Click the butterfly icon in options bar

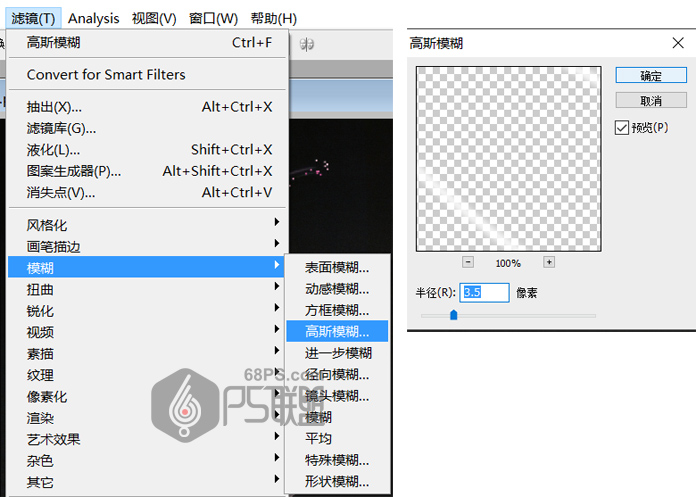(x=307, y=44)
